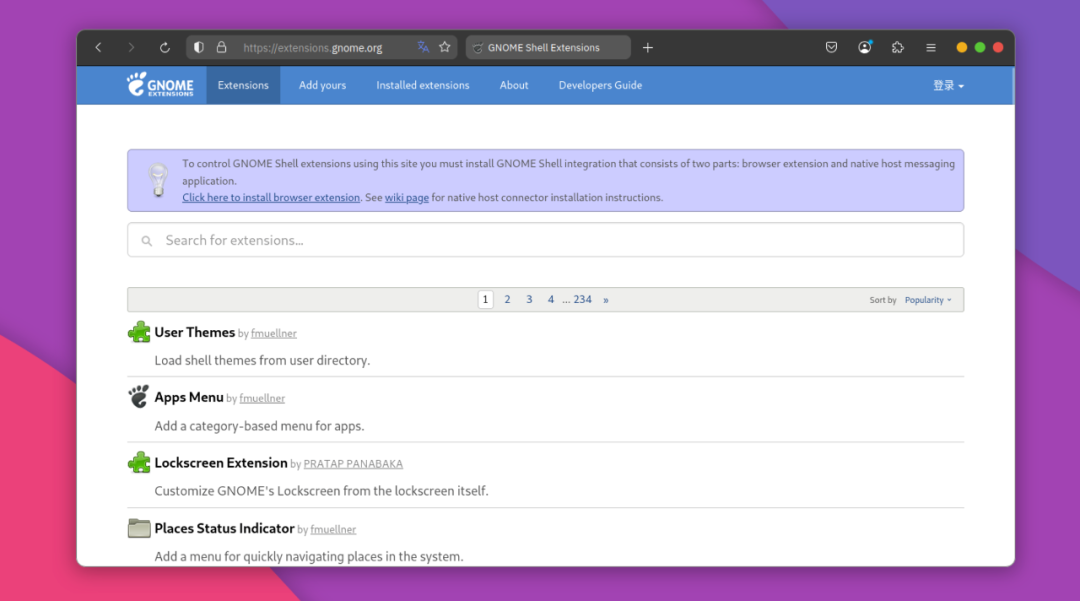Click the User Themes puzzle icon
This screenshot has width=1080, height=601.
[x=139, y=332]
